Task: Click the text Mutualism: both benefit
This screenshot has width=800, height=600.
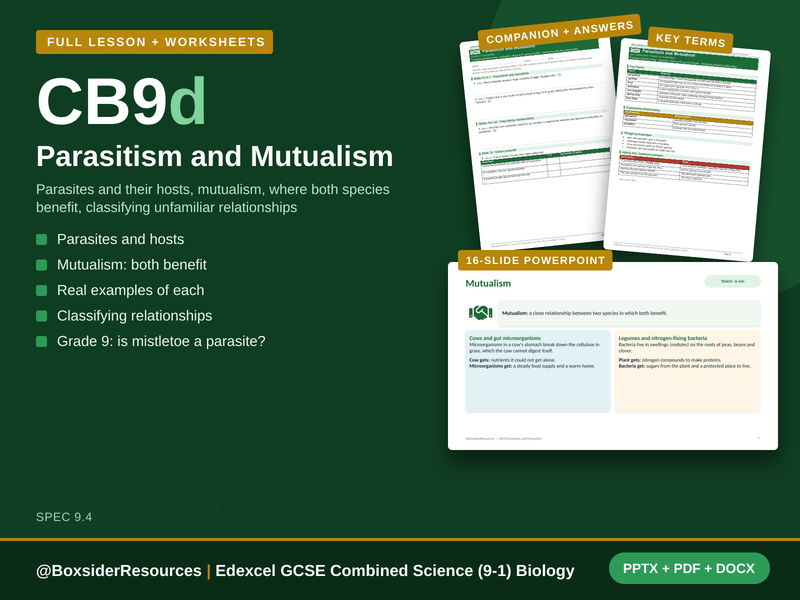Action: pos(132,265)
